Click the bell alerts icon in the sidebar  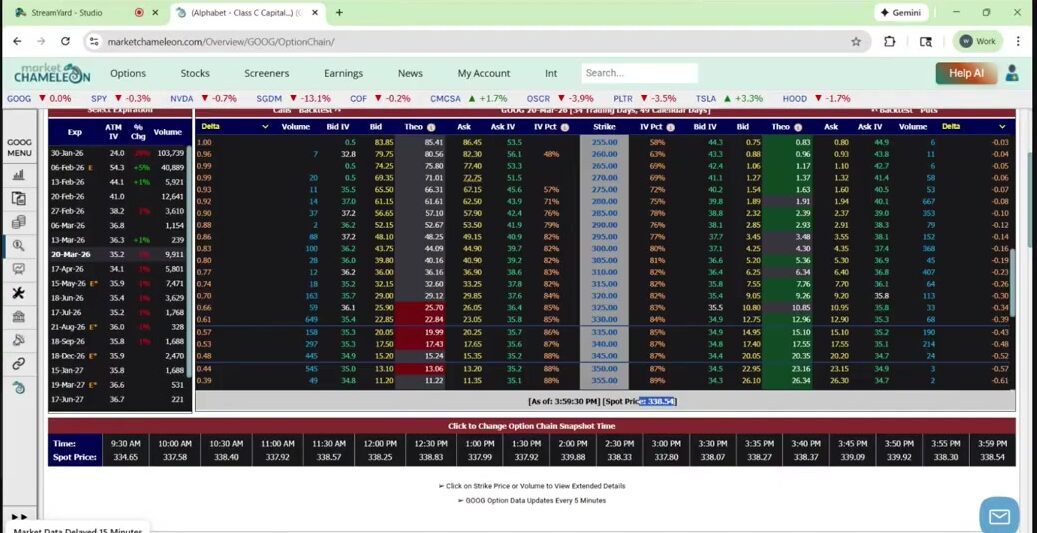pos(19,341)
